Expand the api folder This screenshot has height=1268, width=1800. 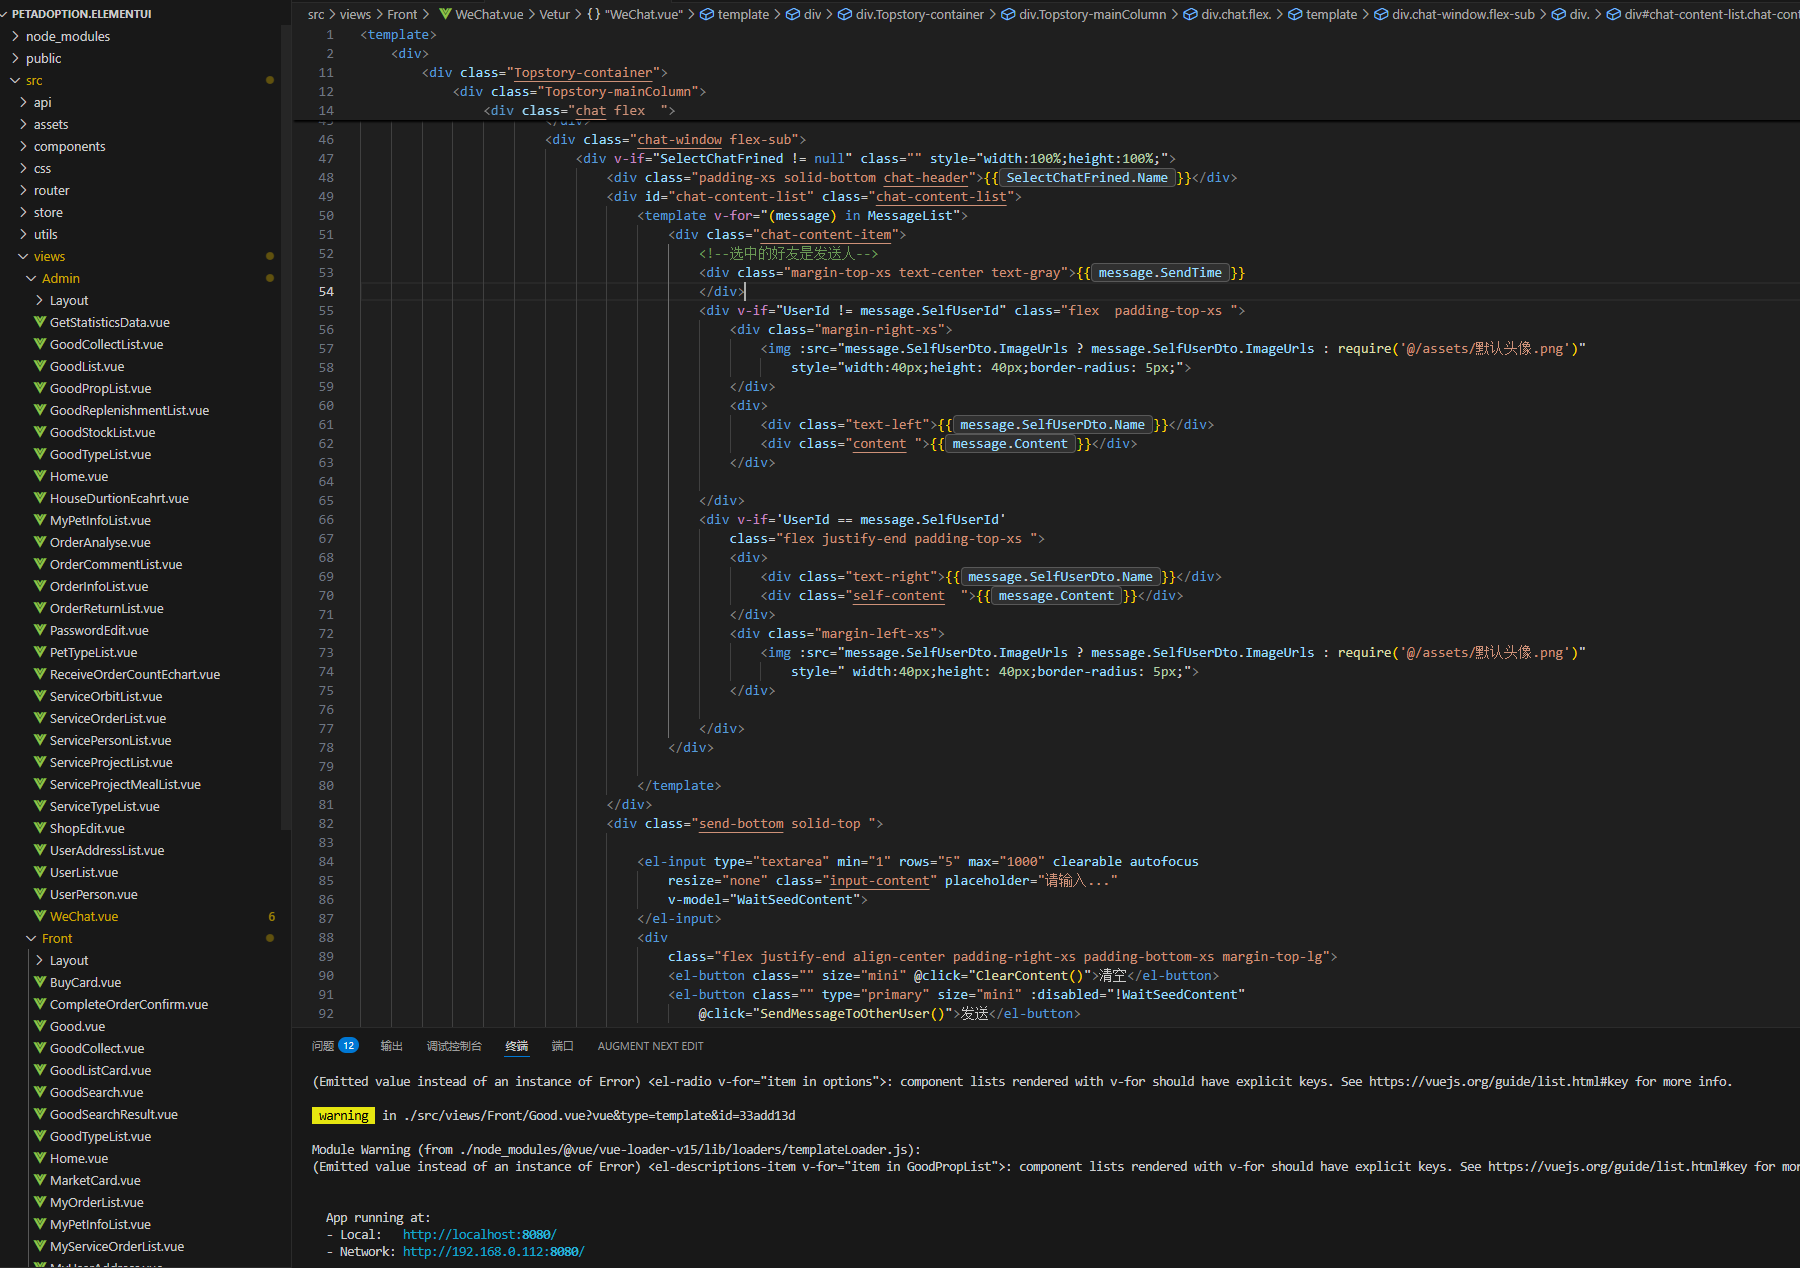coord(23,102)
